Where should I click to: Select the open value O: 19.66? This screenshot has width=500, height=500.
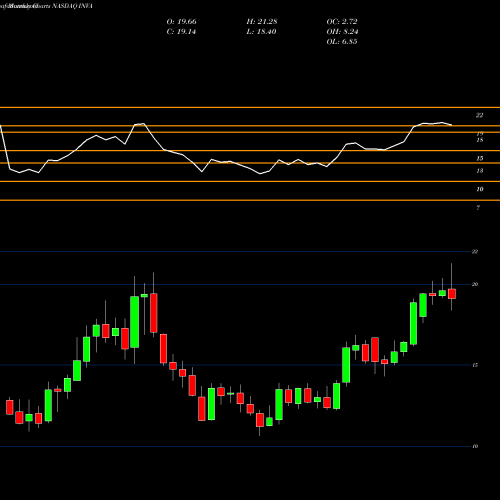[181, 22]
